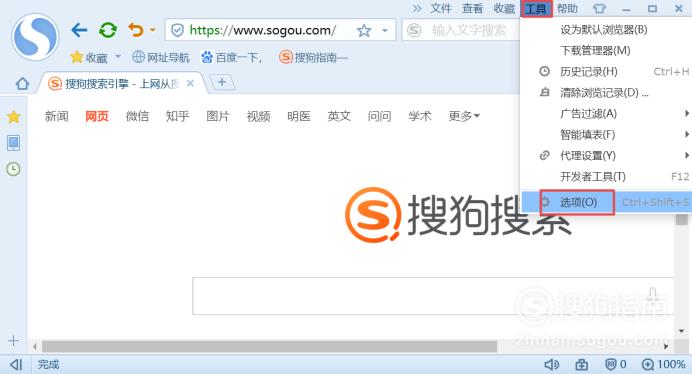This screenshot has height=374, width=692.
Task: Click the ad-block counter icon showing 0
Action: click(616, 364)
